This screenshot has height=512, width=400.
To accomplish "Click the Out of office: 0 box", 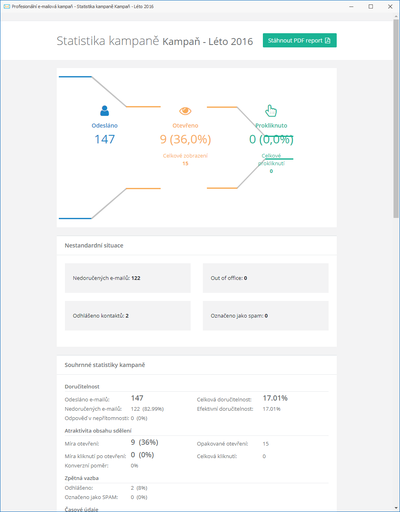I will (x=266, y=278).
